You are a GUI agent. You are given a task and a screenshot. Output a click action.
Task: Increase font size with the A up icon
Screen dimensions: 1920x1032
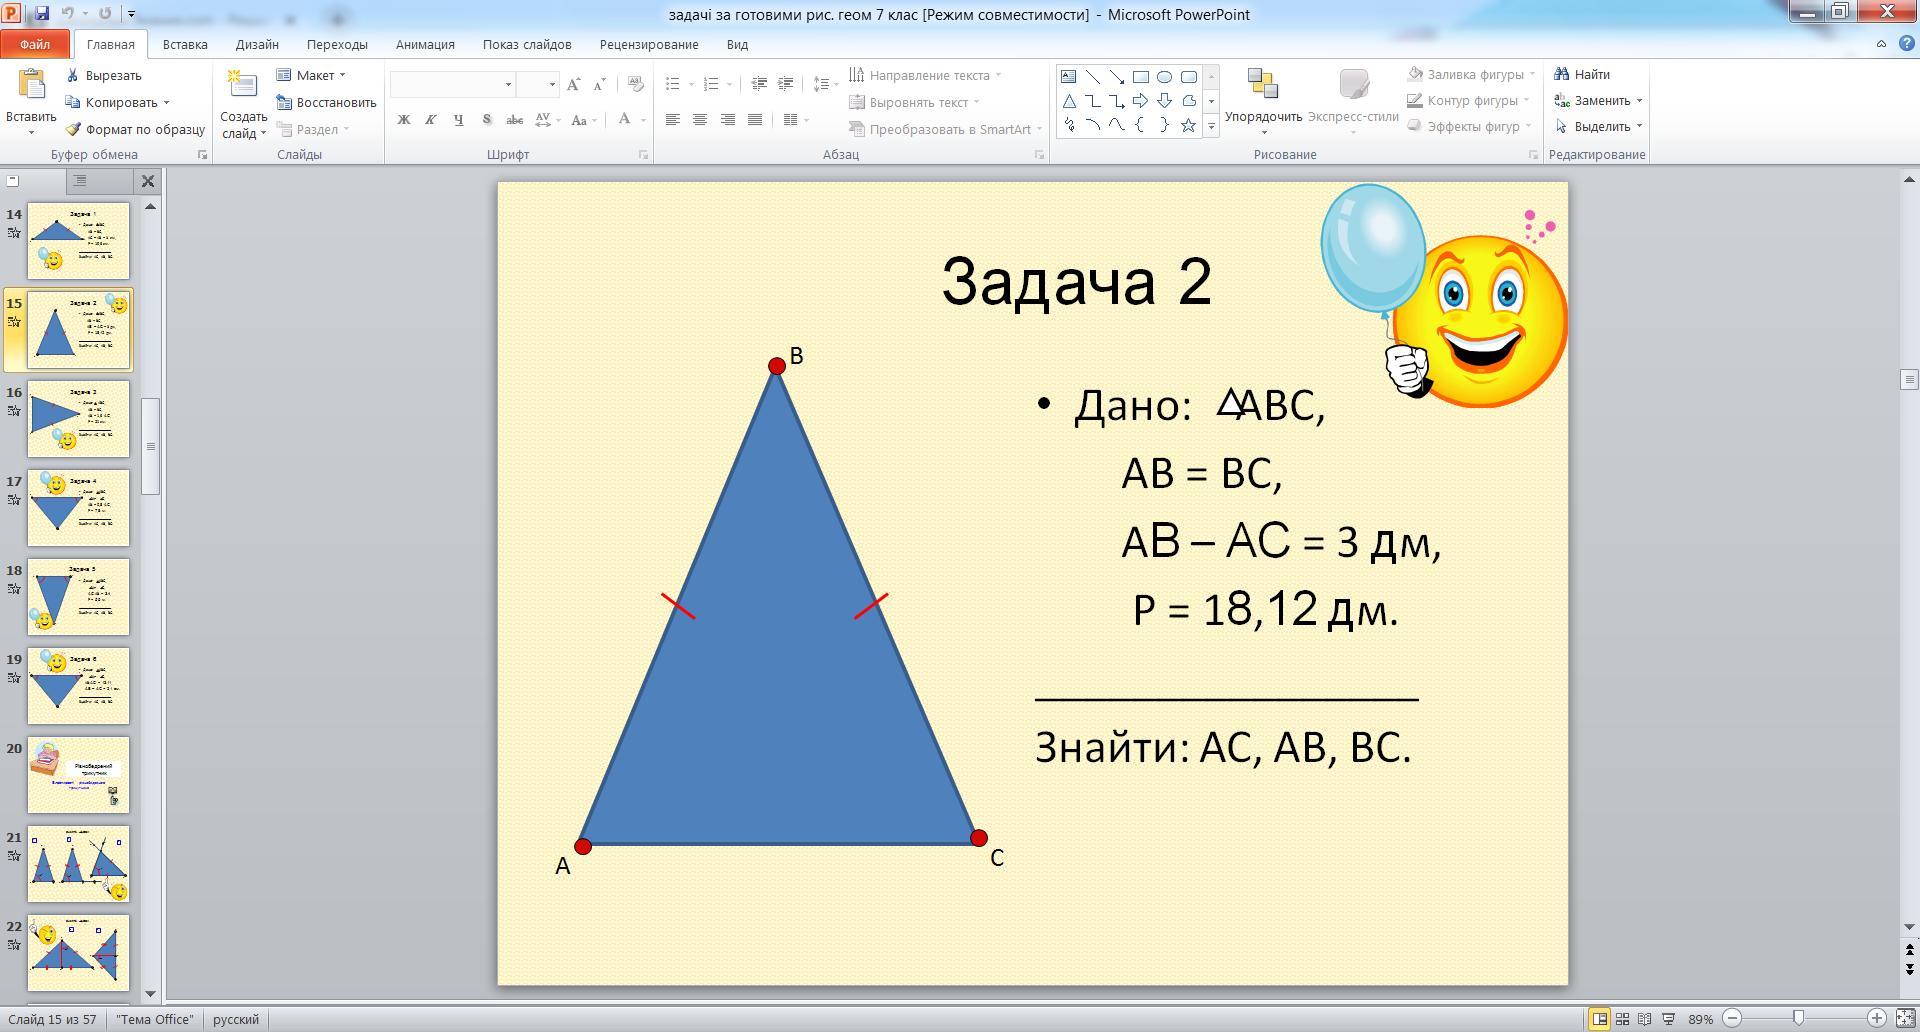click(x=573, y=85)
